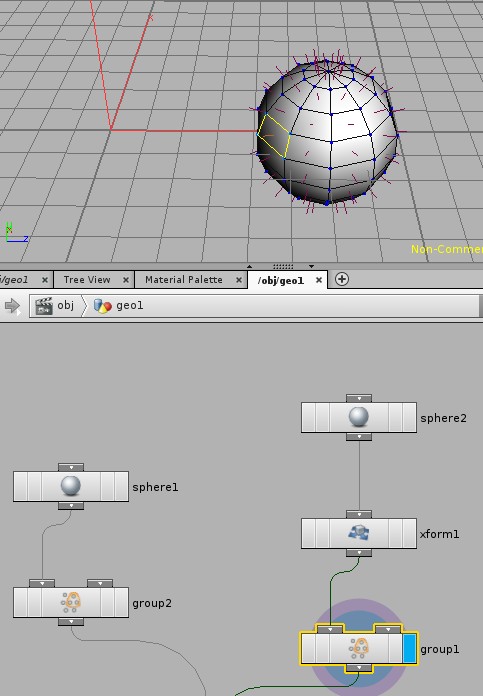
Task: Click the obj clapperboard icon in path bar
Action: coord(44,305)
